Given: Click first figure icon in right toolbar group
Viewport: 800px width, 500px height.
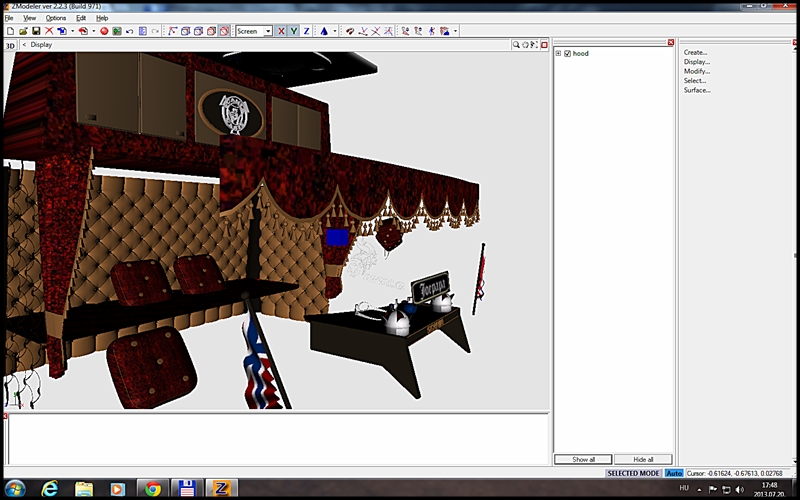Looking at the screenshot, I should pyautogui.click(x=405, y=31).
